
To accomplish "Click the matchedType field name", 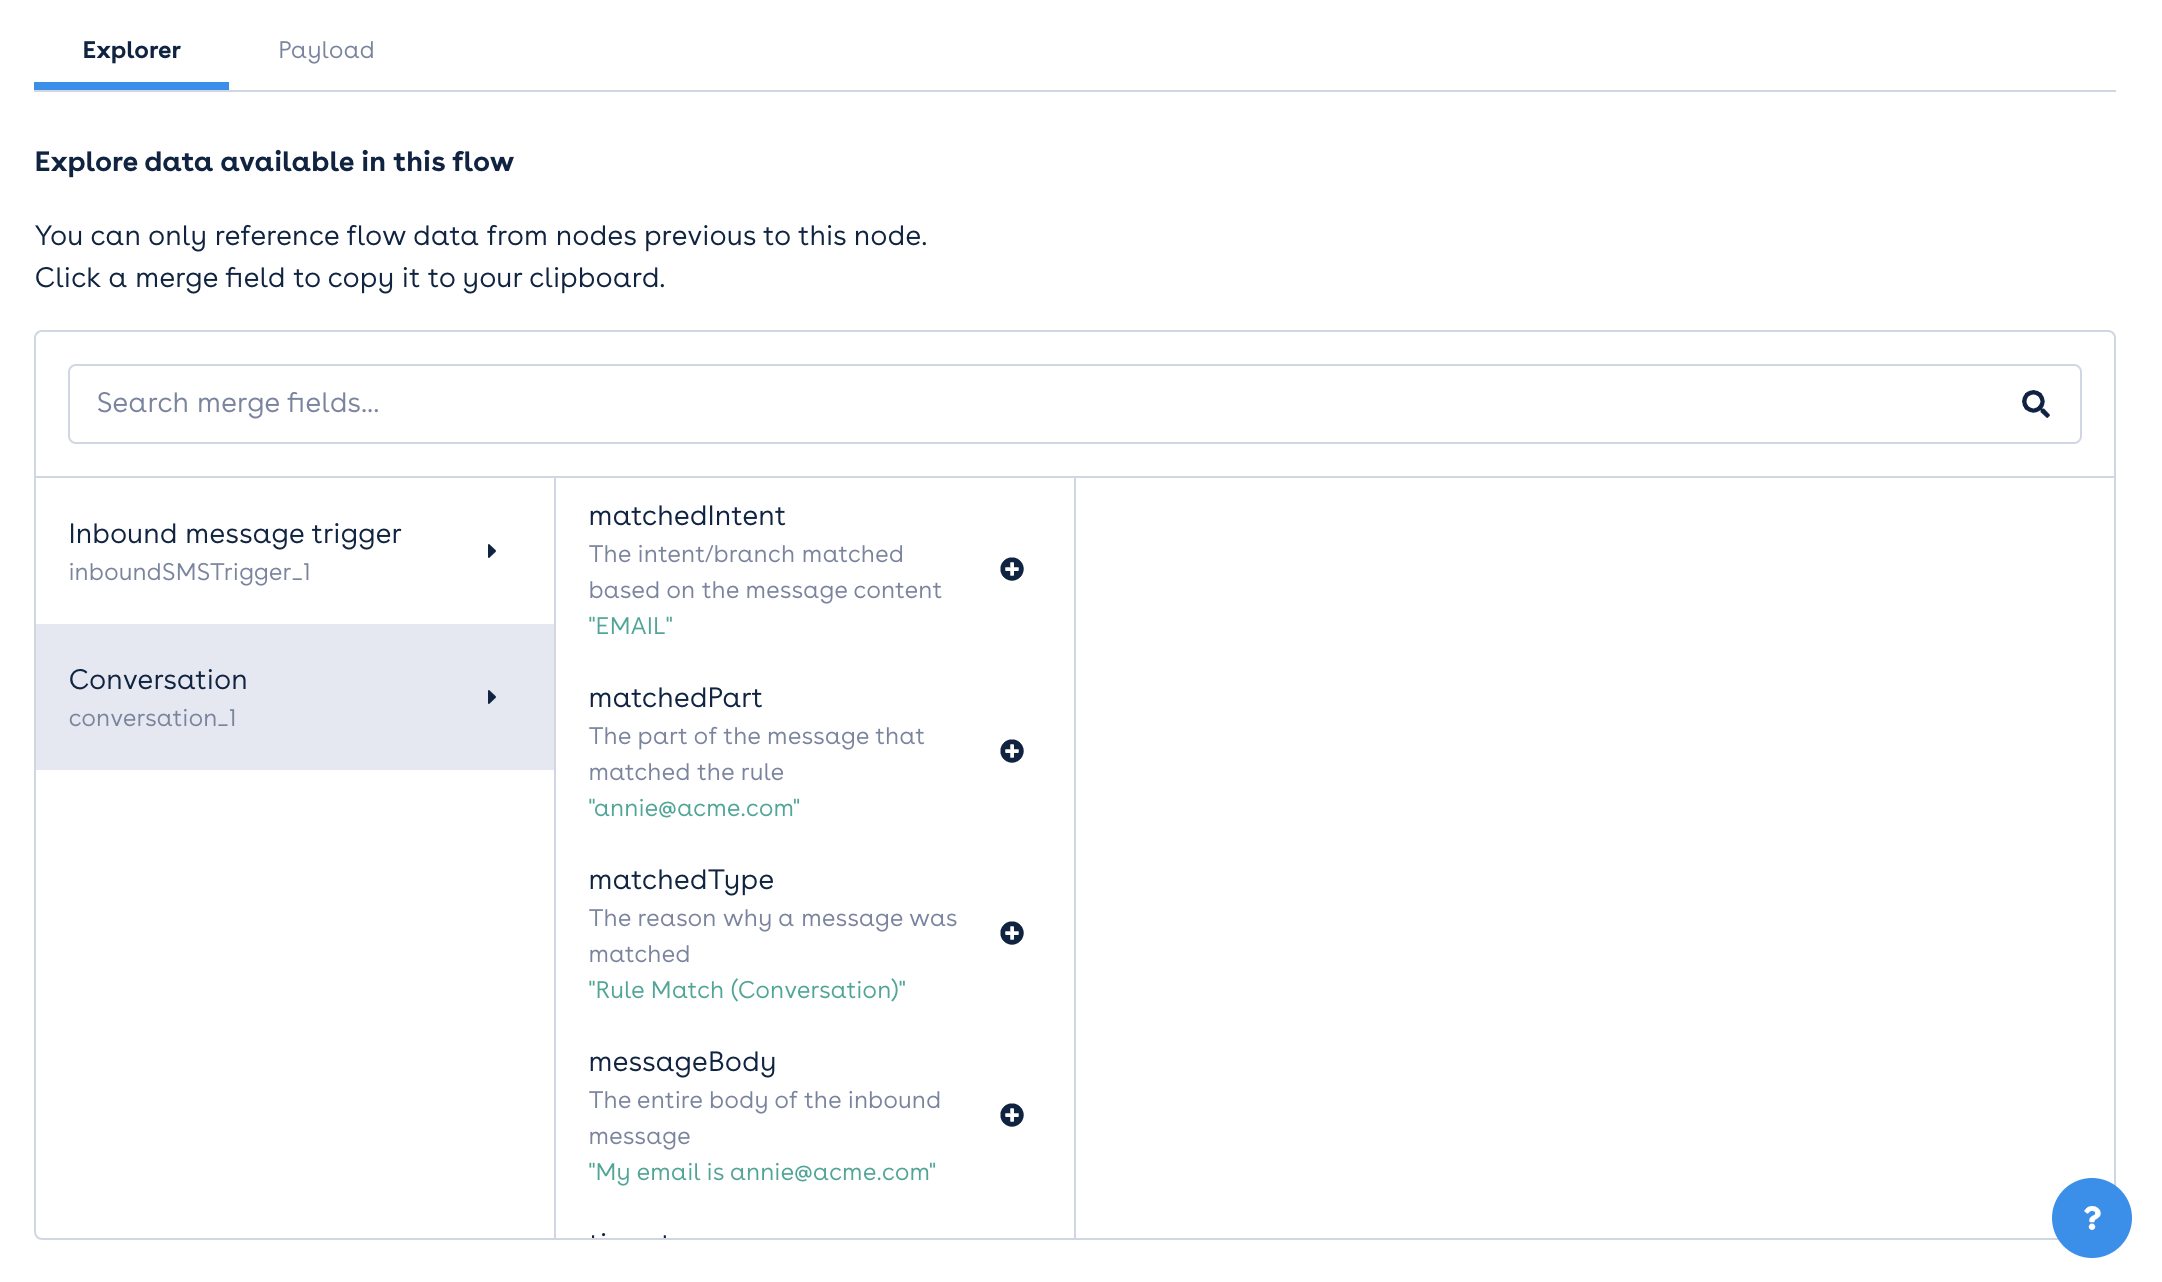I will [x=680, y=879].
